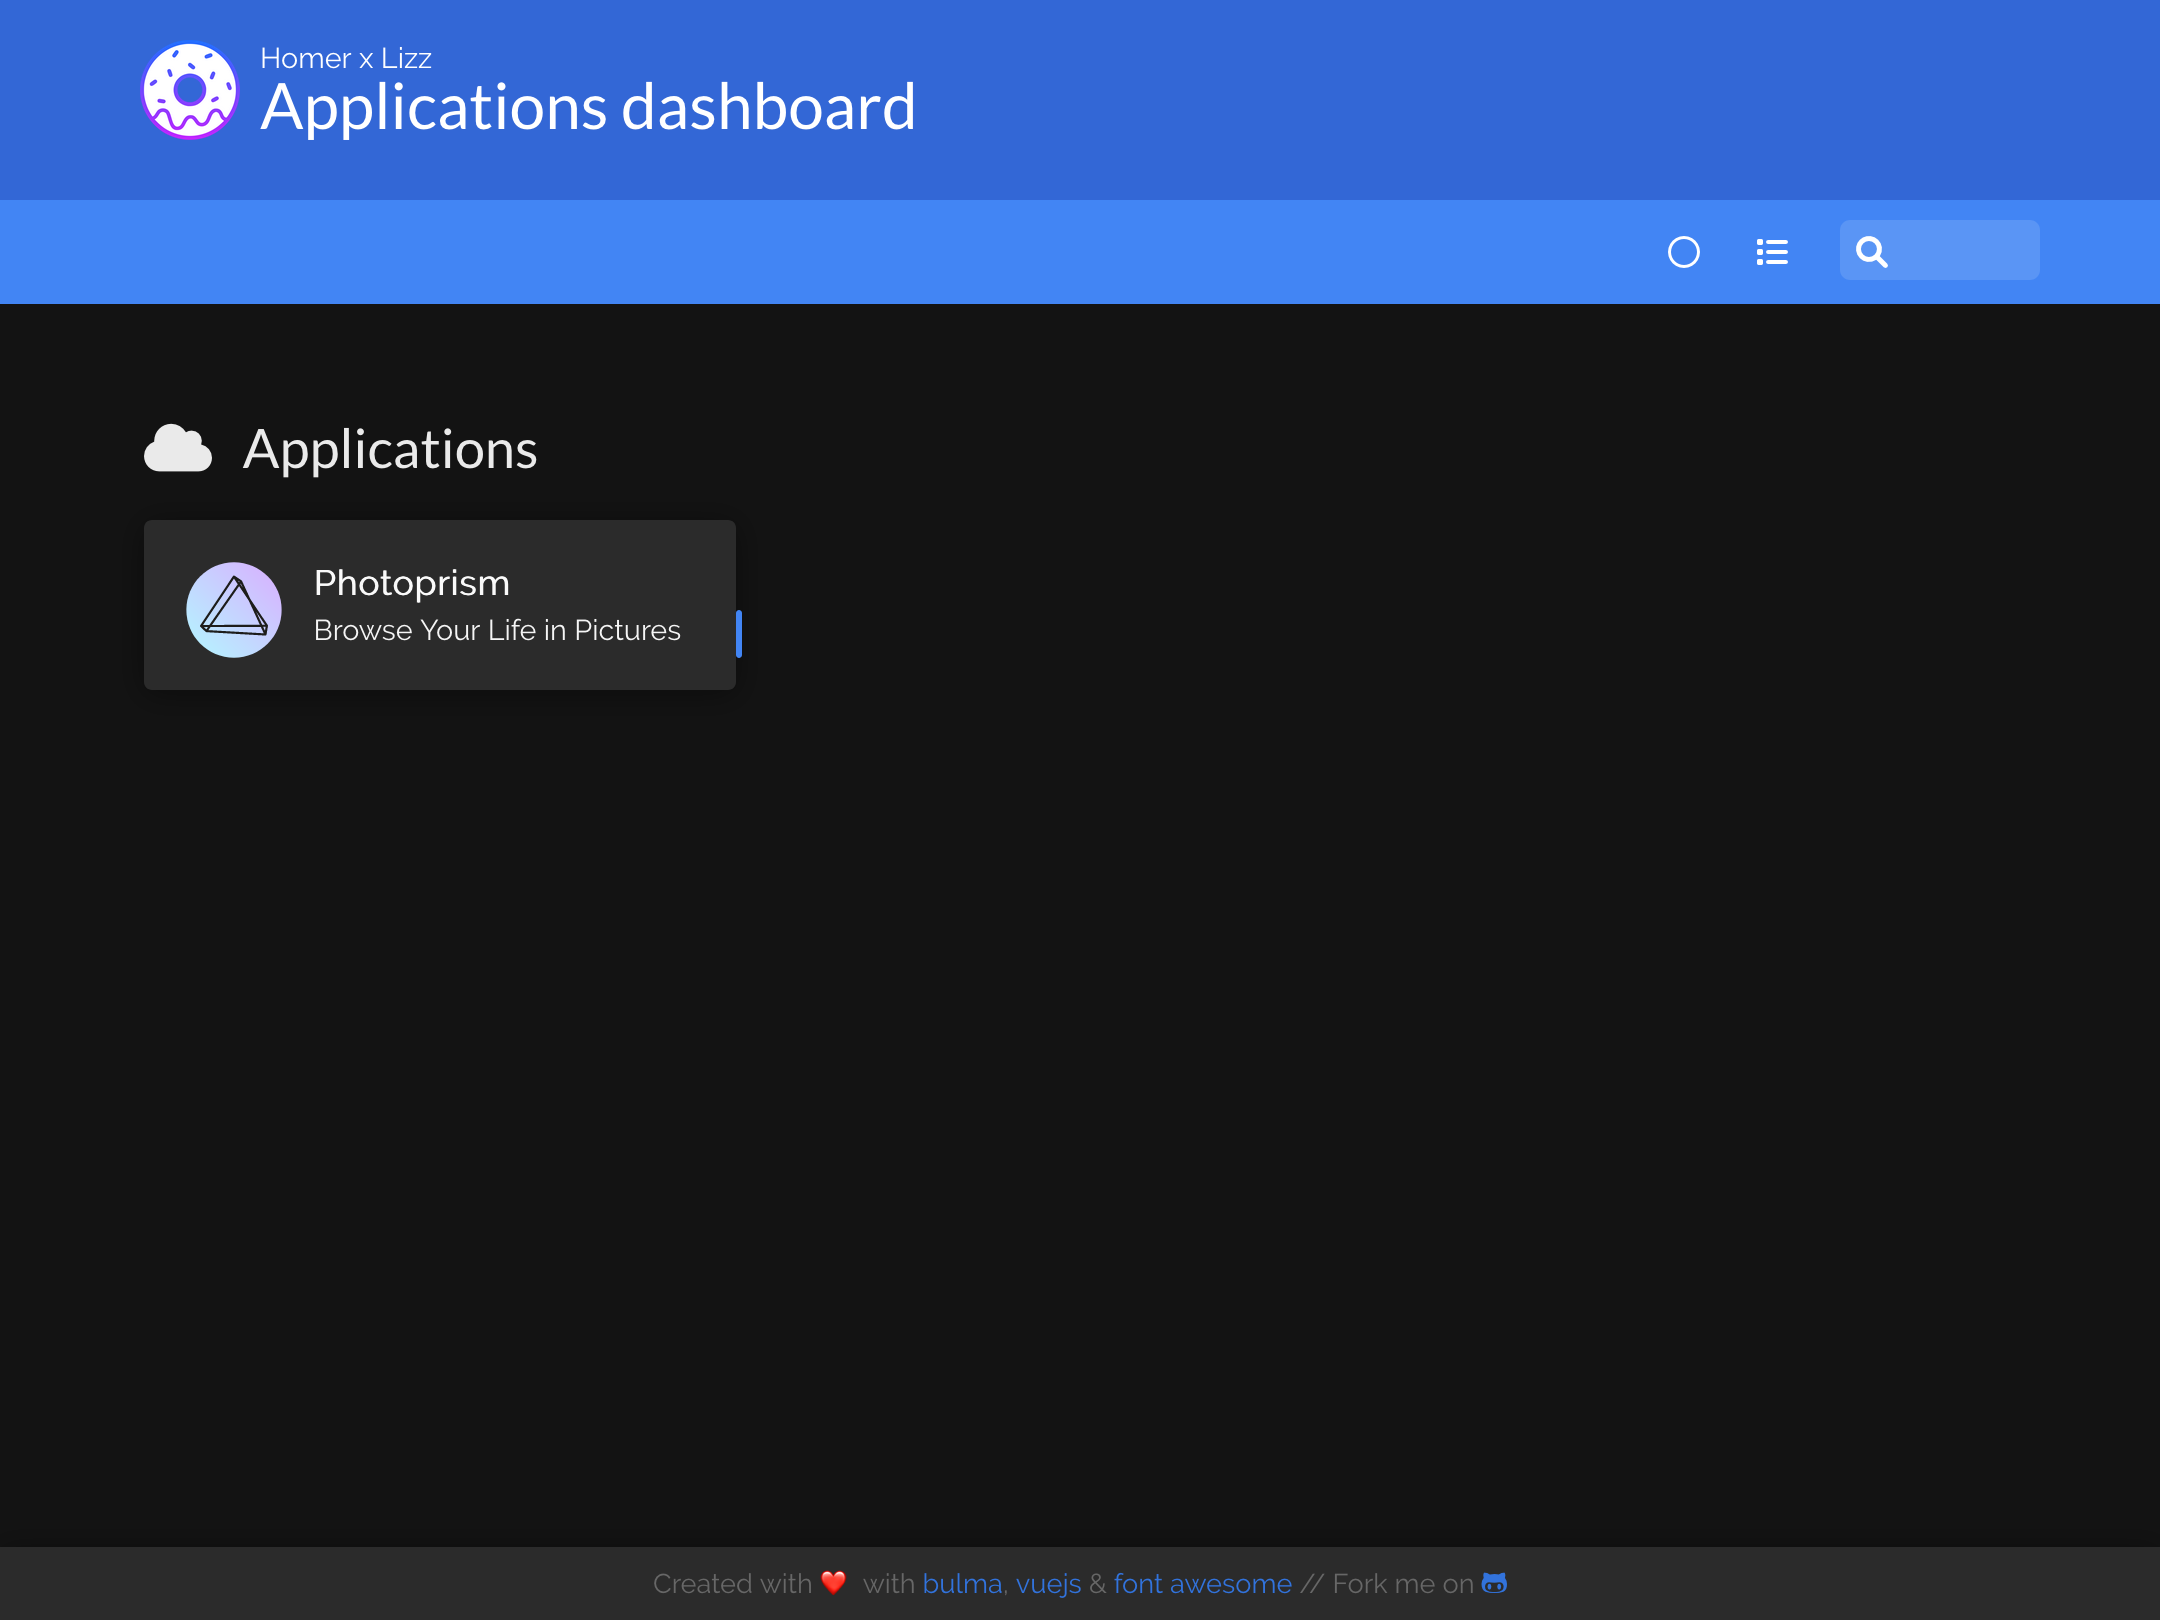Viewport: 2160px width, 1620px height.
Task: Click 'Created with' footer text
Action: [x=732, y=1584]
